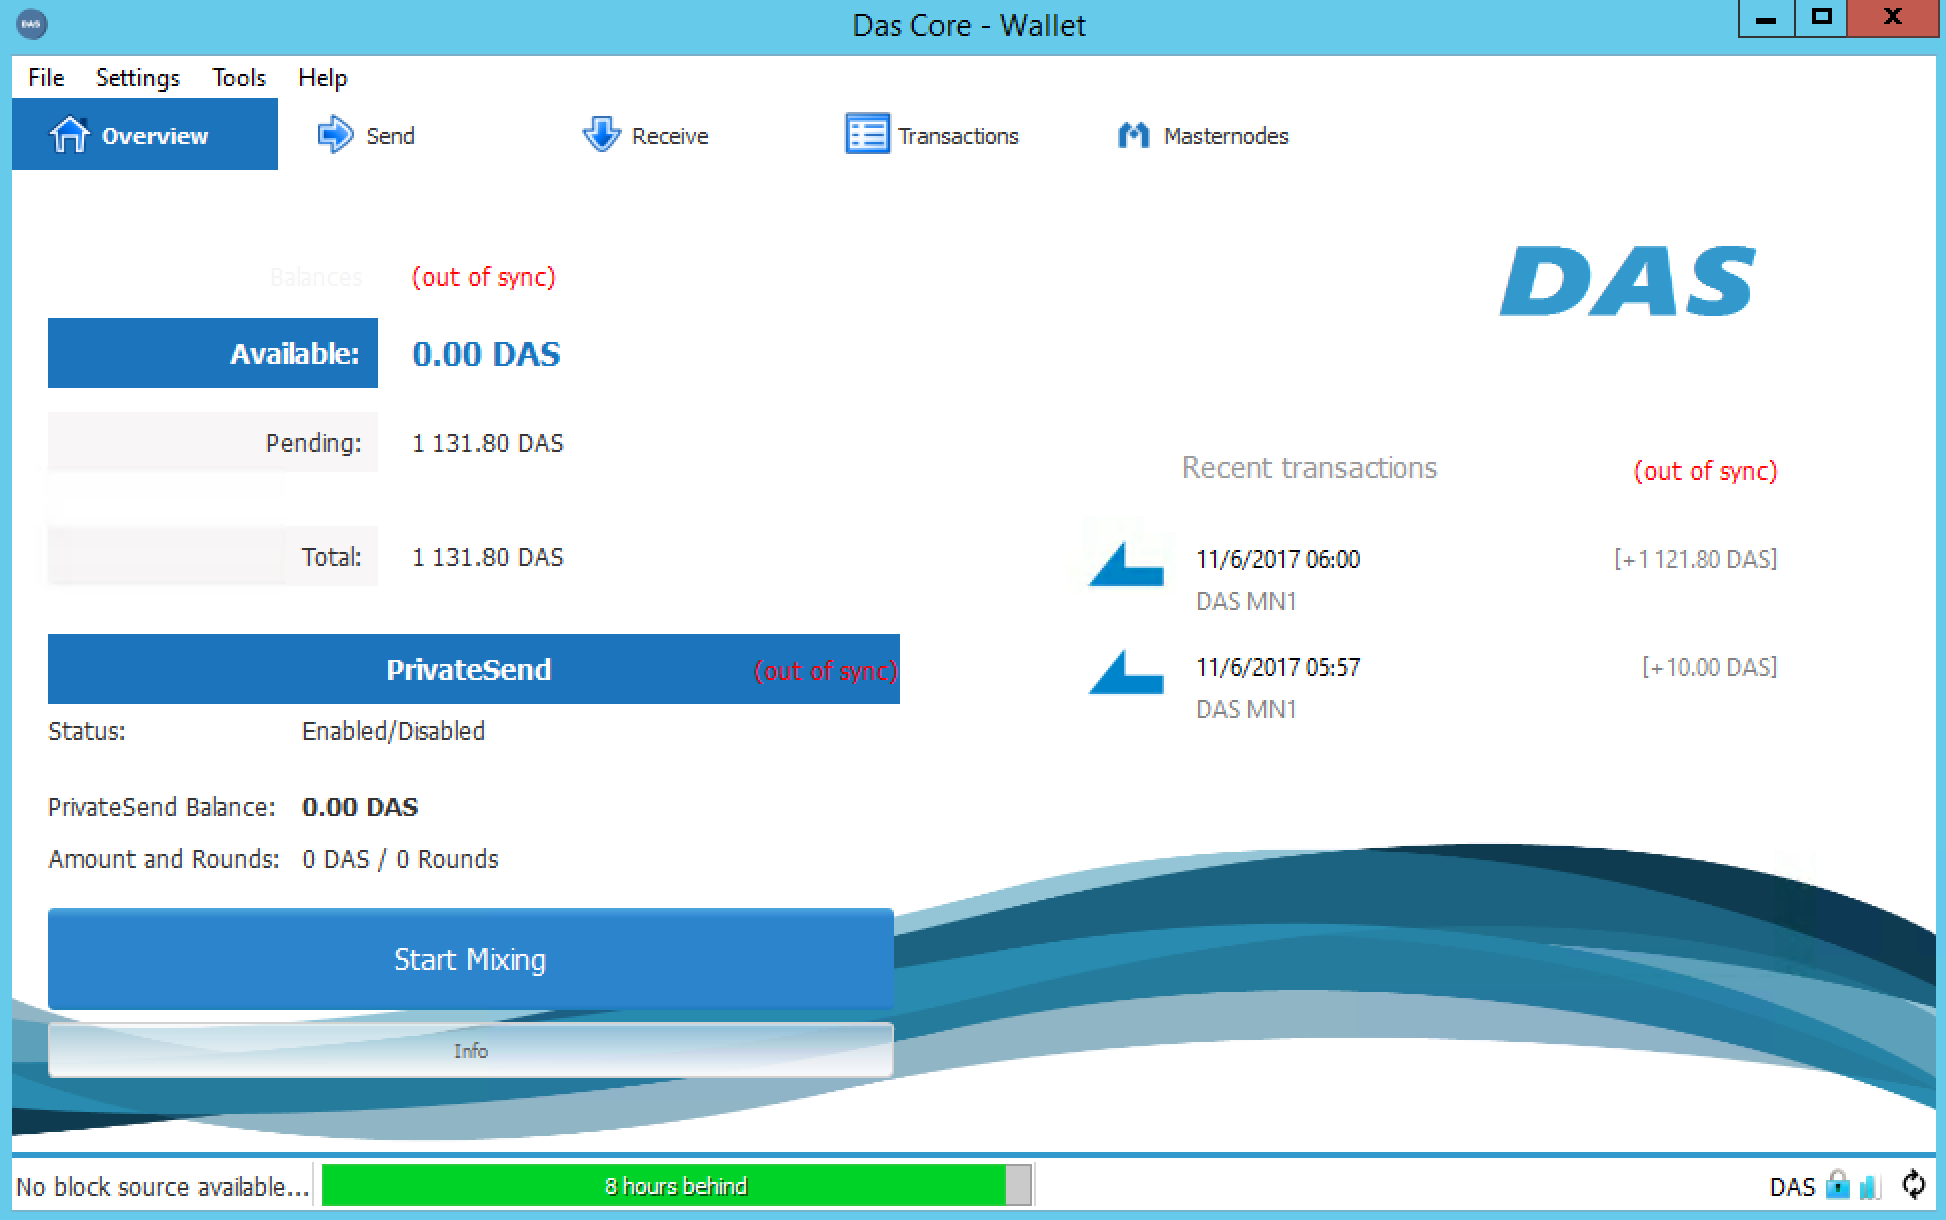Open the DAS unit selector in status bar

click(x=1791, y=1187)
